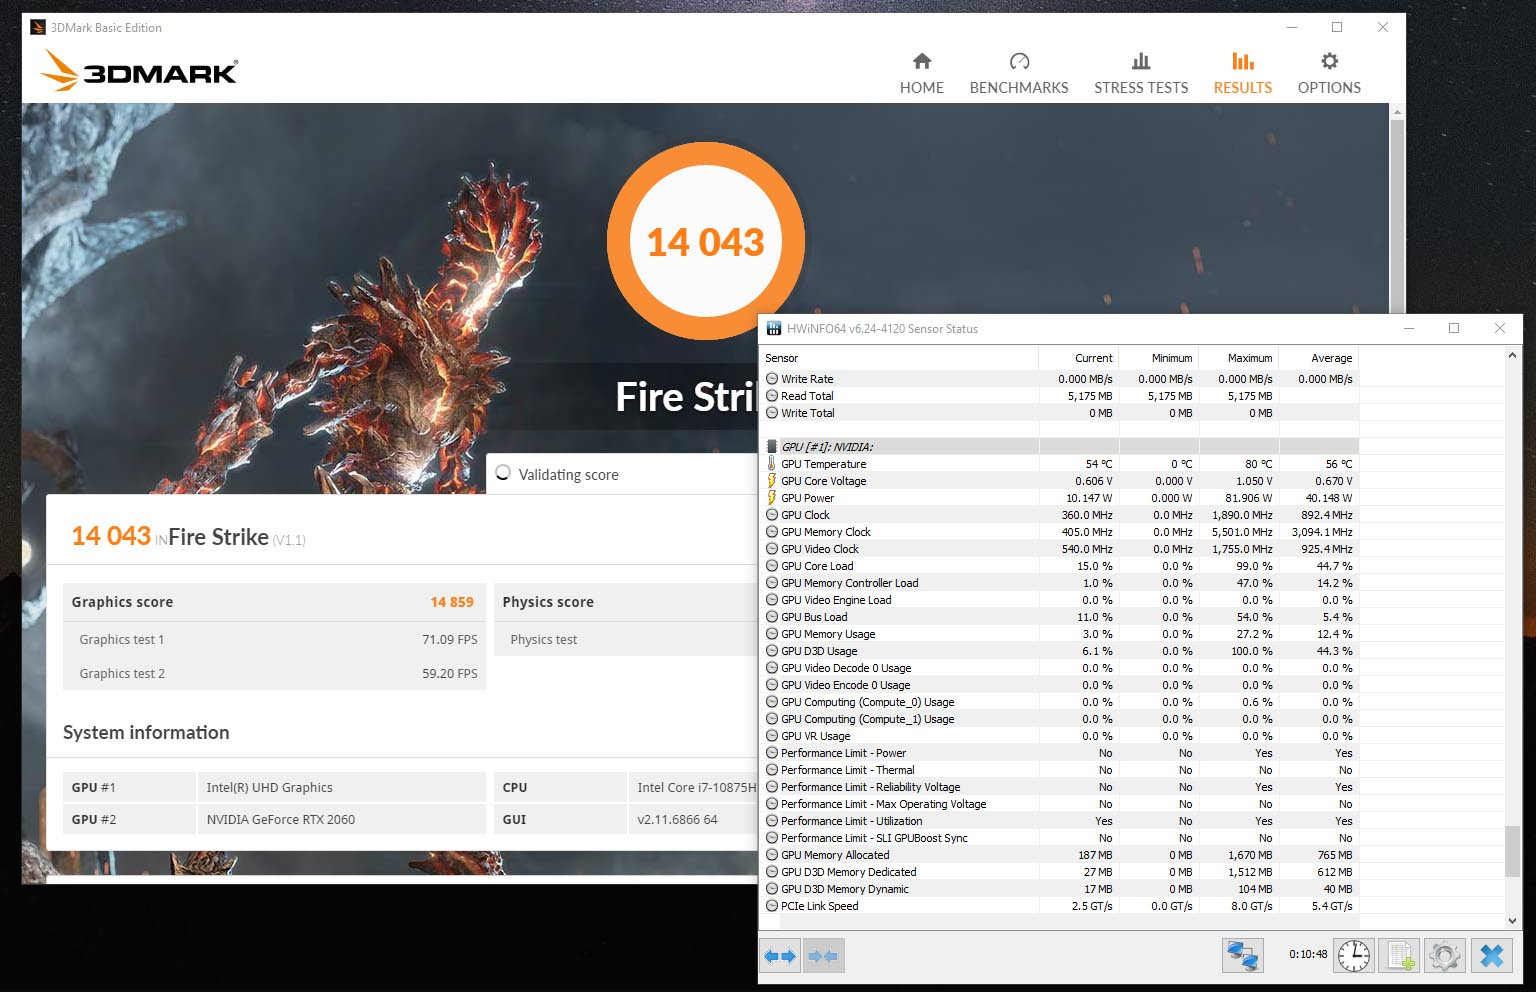Click the HWiNFO scrollbar up arrow
The height and width of the screenshot is (992, 1536).
[x=1512, y=355]
